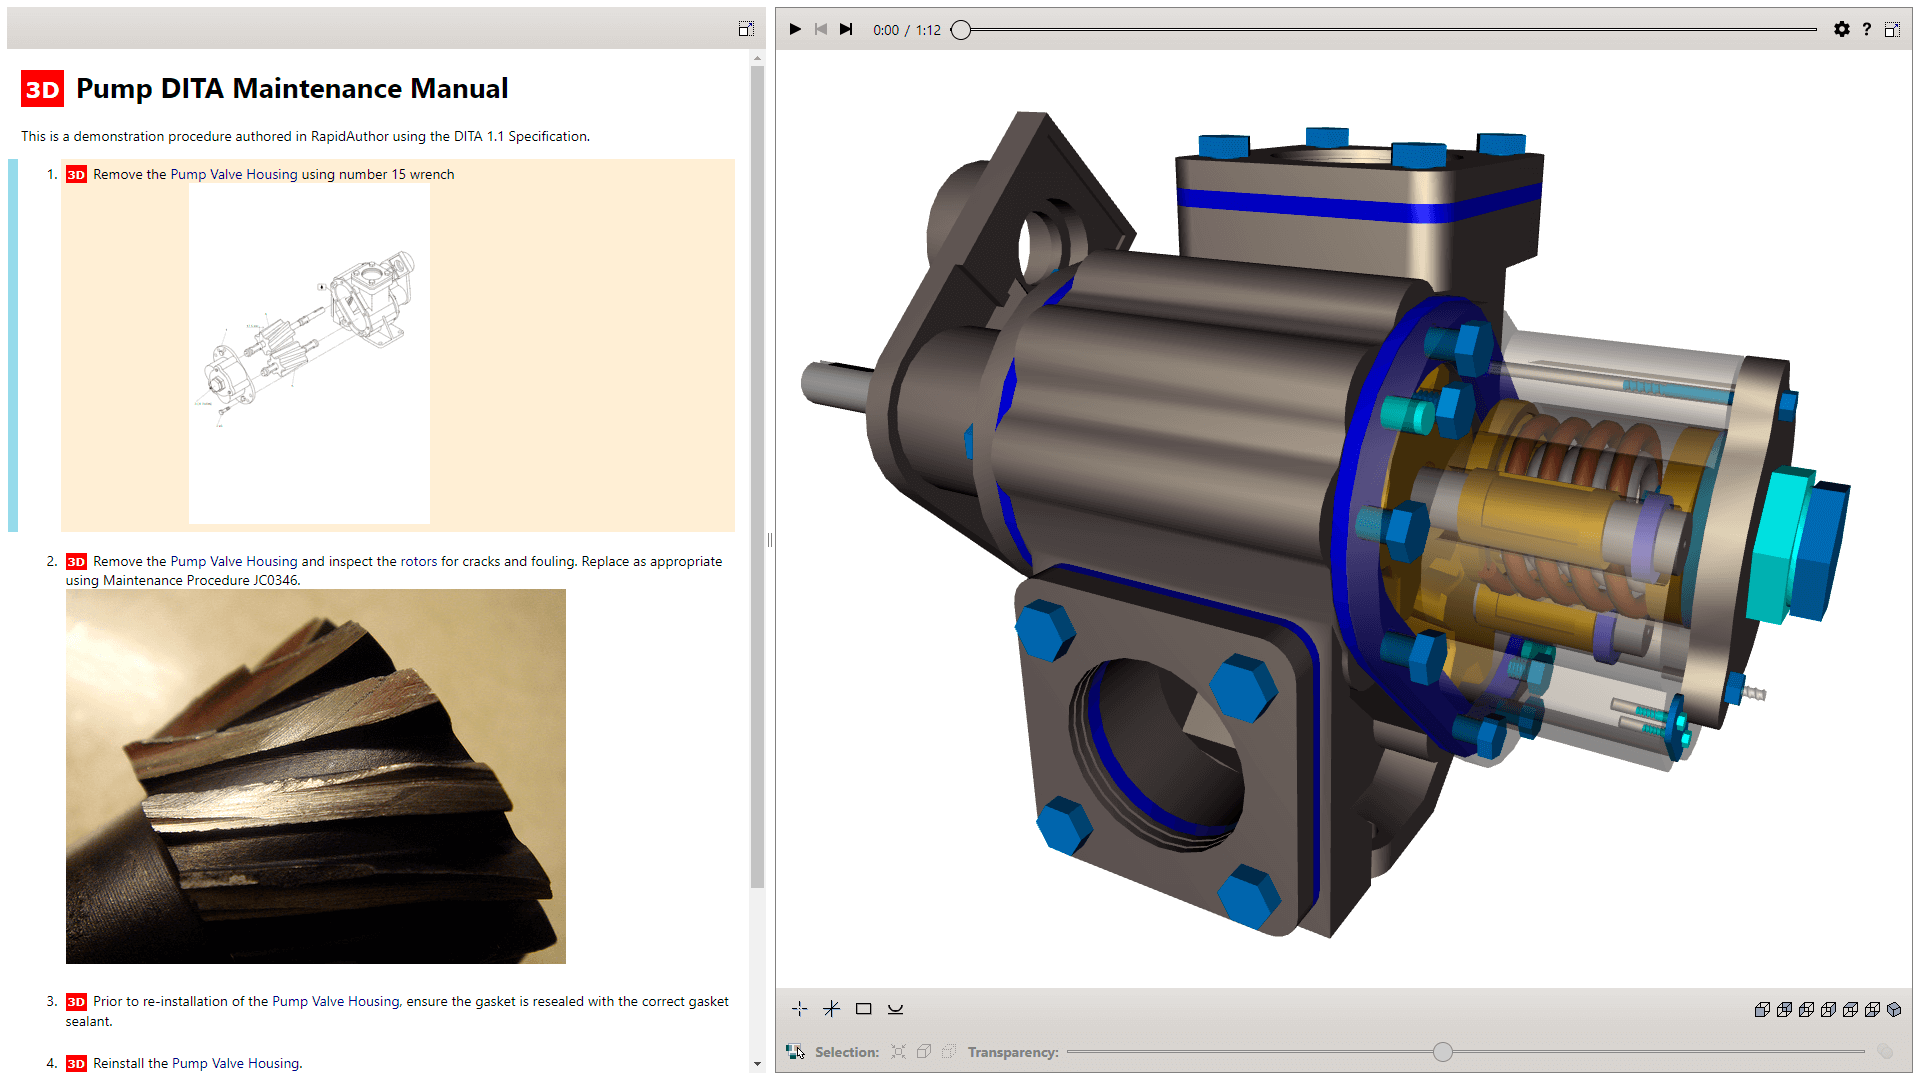1920x1080 pixels.
Task: Switch to the isometric view cube
Action: [x=1894, y=1010]
